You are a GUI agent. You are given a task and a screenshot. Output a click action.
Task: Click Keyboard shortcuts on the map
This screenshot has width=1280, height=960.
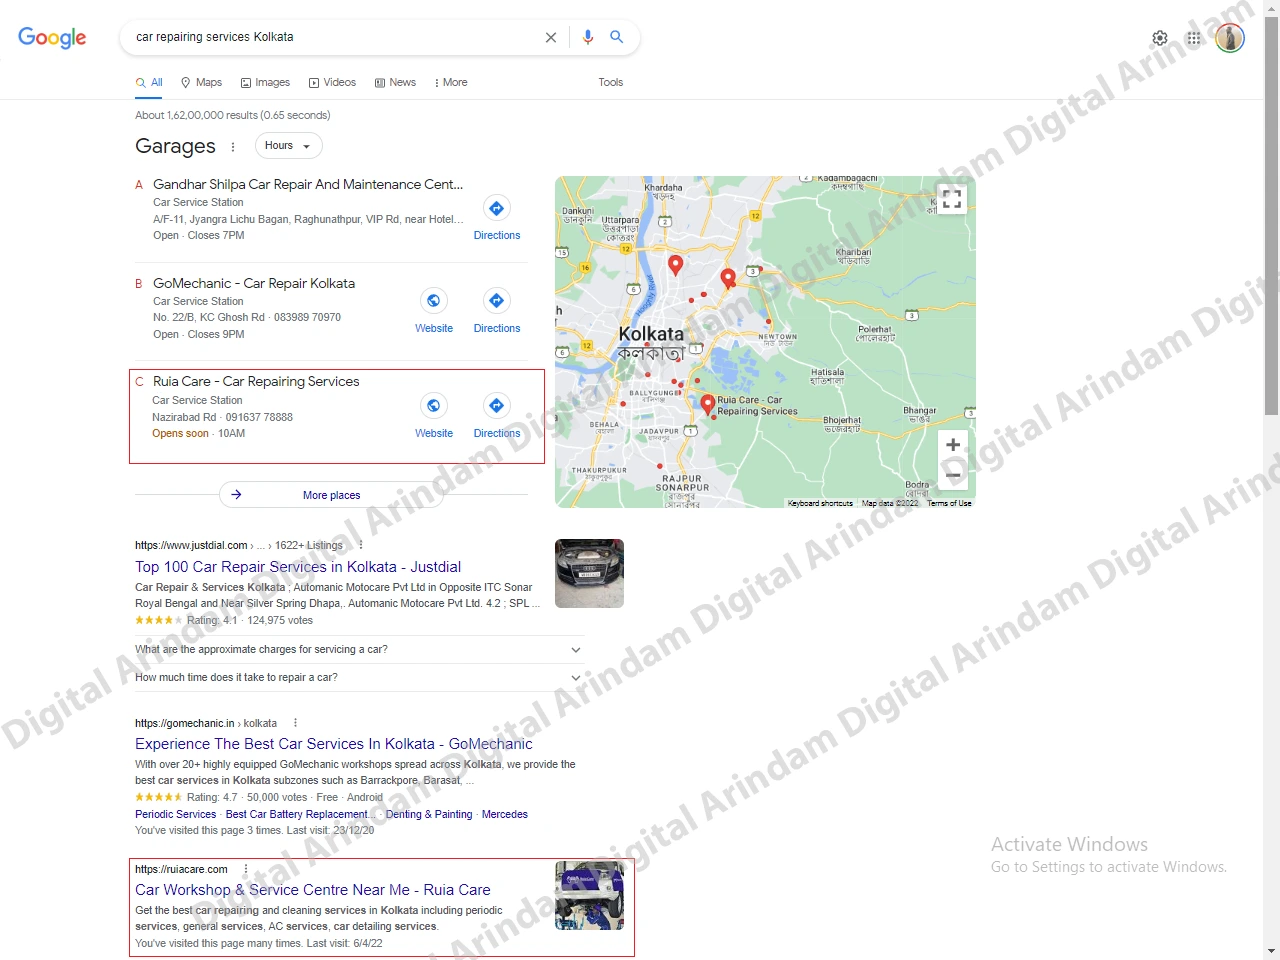[x=820, y=503]
